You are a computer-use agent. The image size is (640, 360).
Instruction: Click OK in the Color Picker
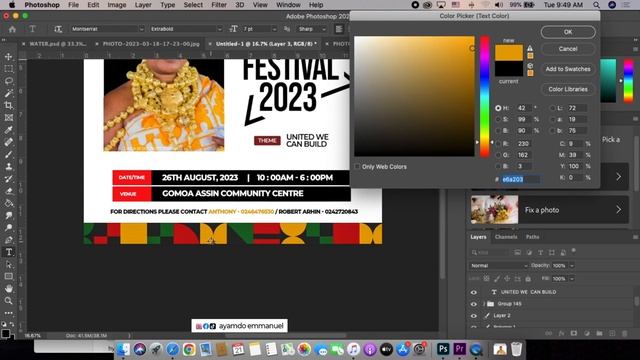pos(568,32)
